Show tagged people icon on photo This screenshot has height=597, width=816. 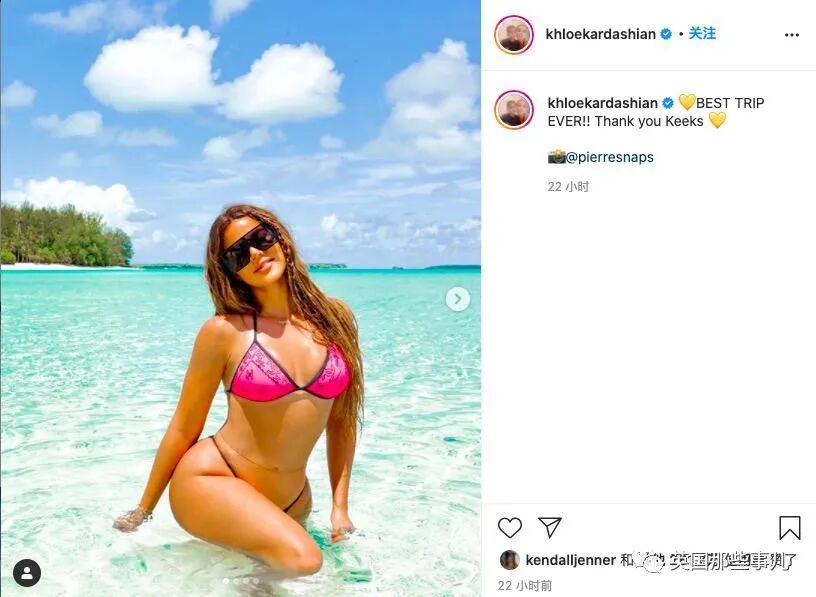click(27, 573)
